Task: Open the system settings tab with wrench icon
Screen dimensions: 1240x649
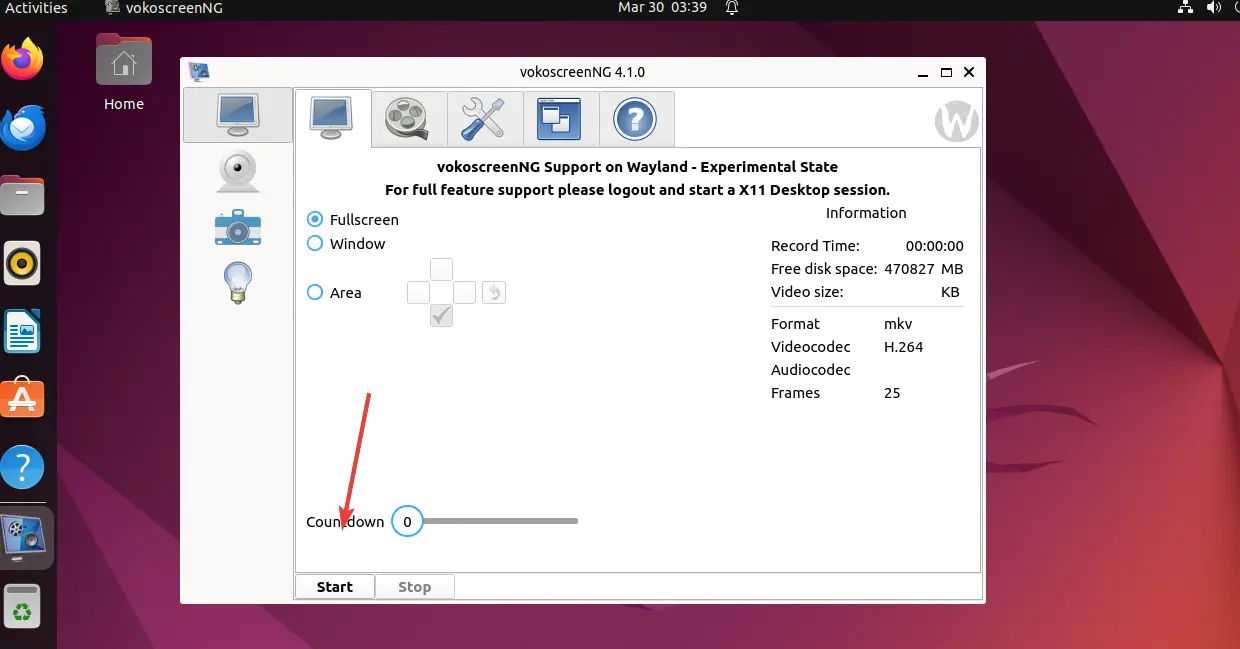Action: coord(484,118)
